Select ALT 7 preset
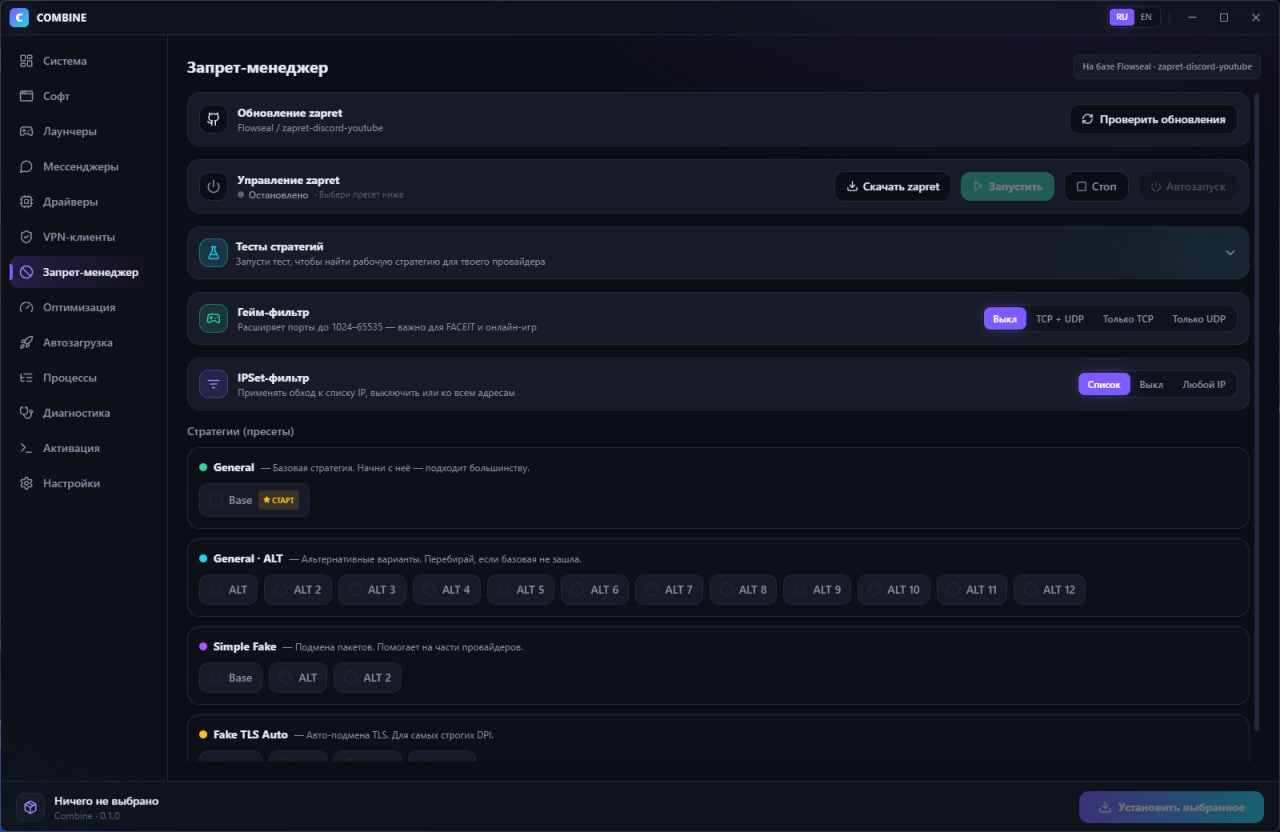 click(669, 590)
